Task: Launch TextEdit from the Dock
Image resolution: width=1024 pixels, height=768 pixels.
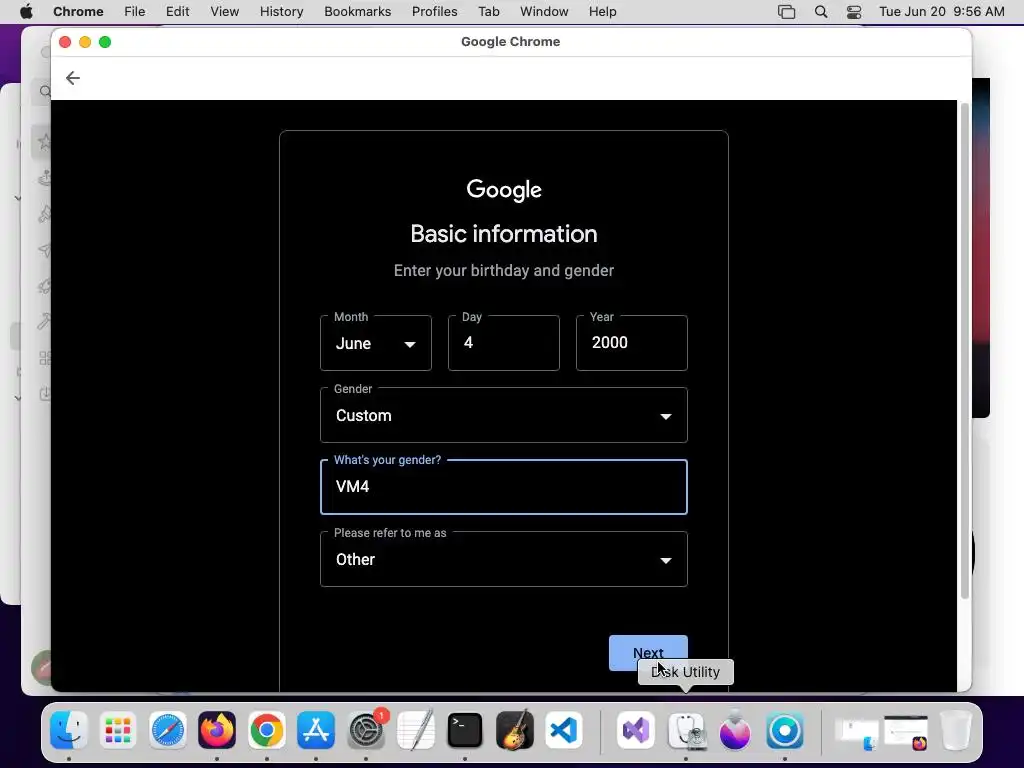Action: tap(415, 730)
